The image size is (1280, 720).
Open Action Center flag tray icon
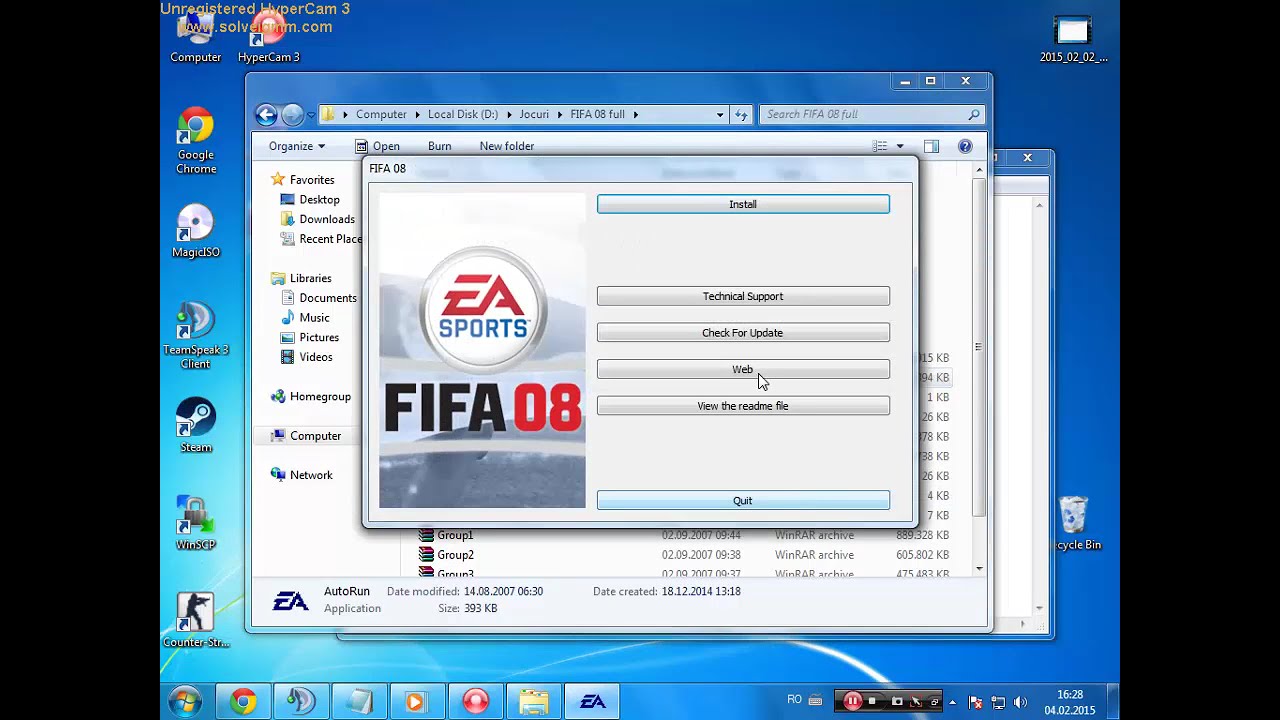[976, 702]
